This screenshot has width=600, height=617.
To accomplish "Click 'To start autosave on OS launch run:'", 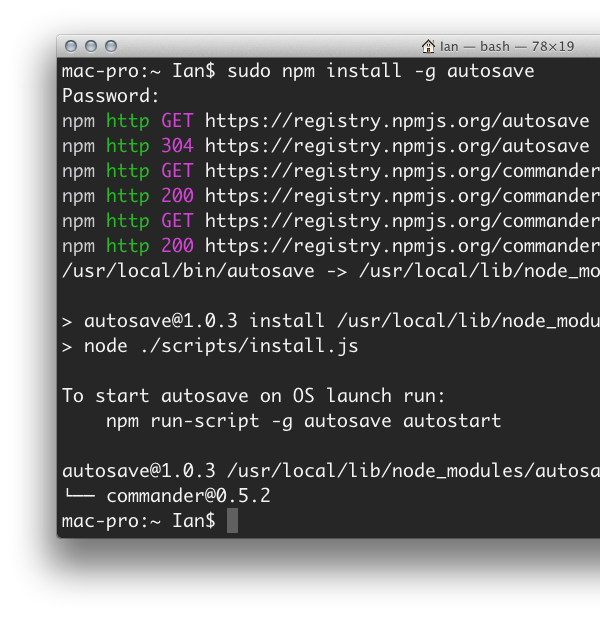I will tap(253, 396).
